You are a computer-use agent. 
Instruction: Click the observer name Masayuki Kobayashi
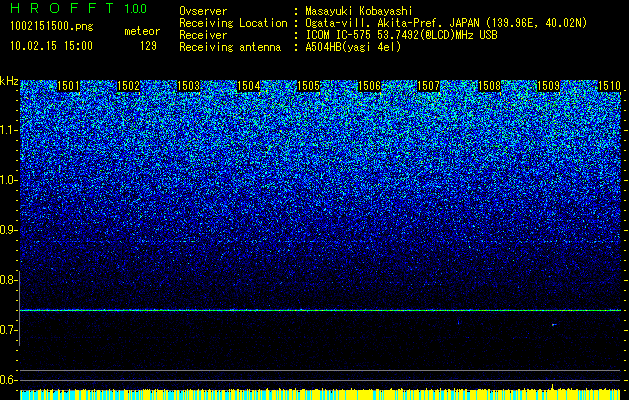pyautogui.click(x=359, y=11)
